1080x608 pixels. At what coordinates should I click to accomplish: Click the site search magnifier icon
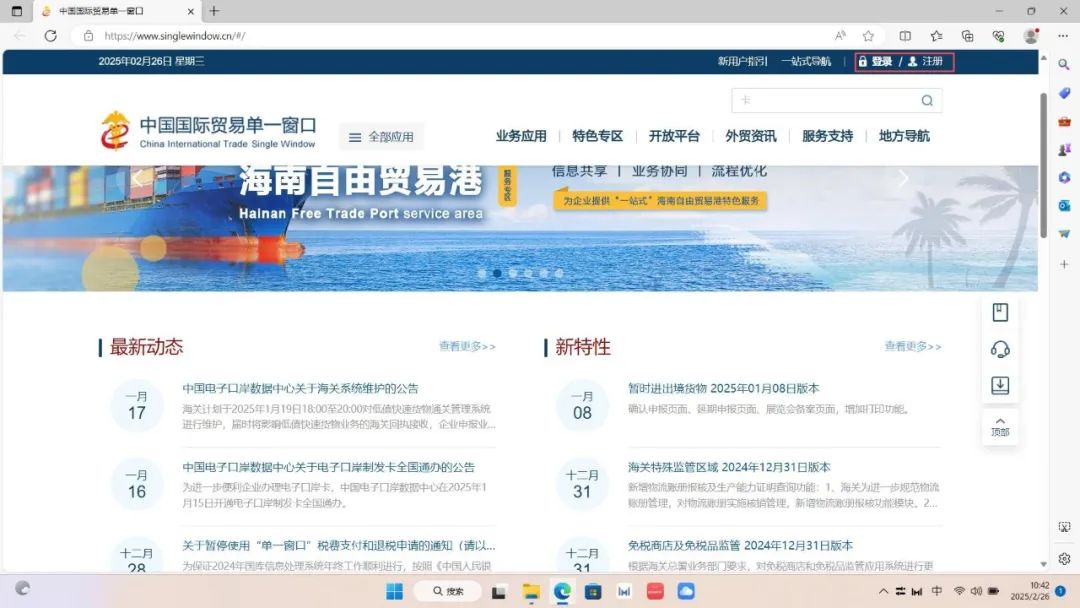927,101
